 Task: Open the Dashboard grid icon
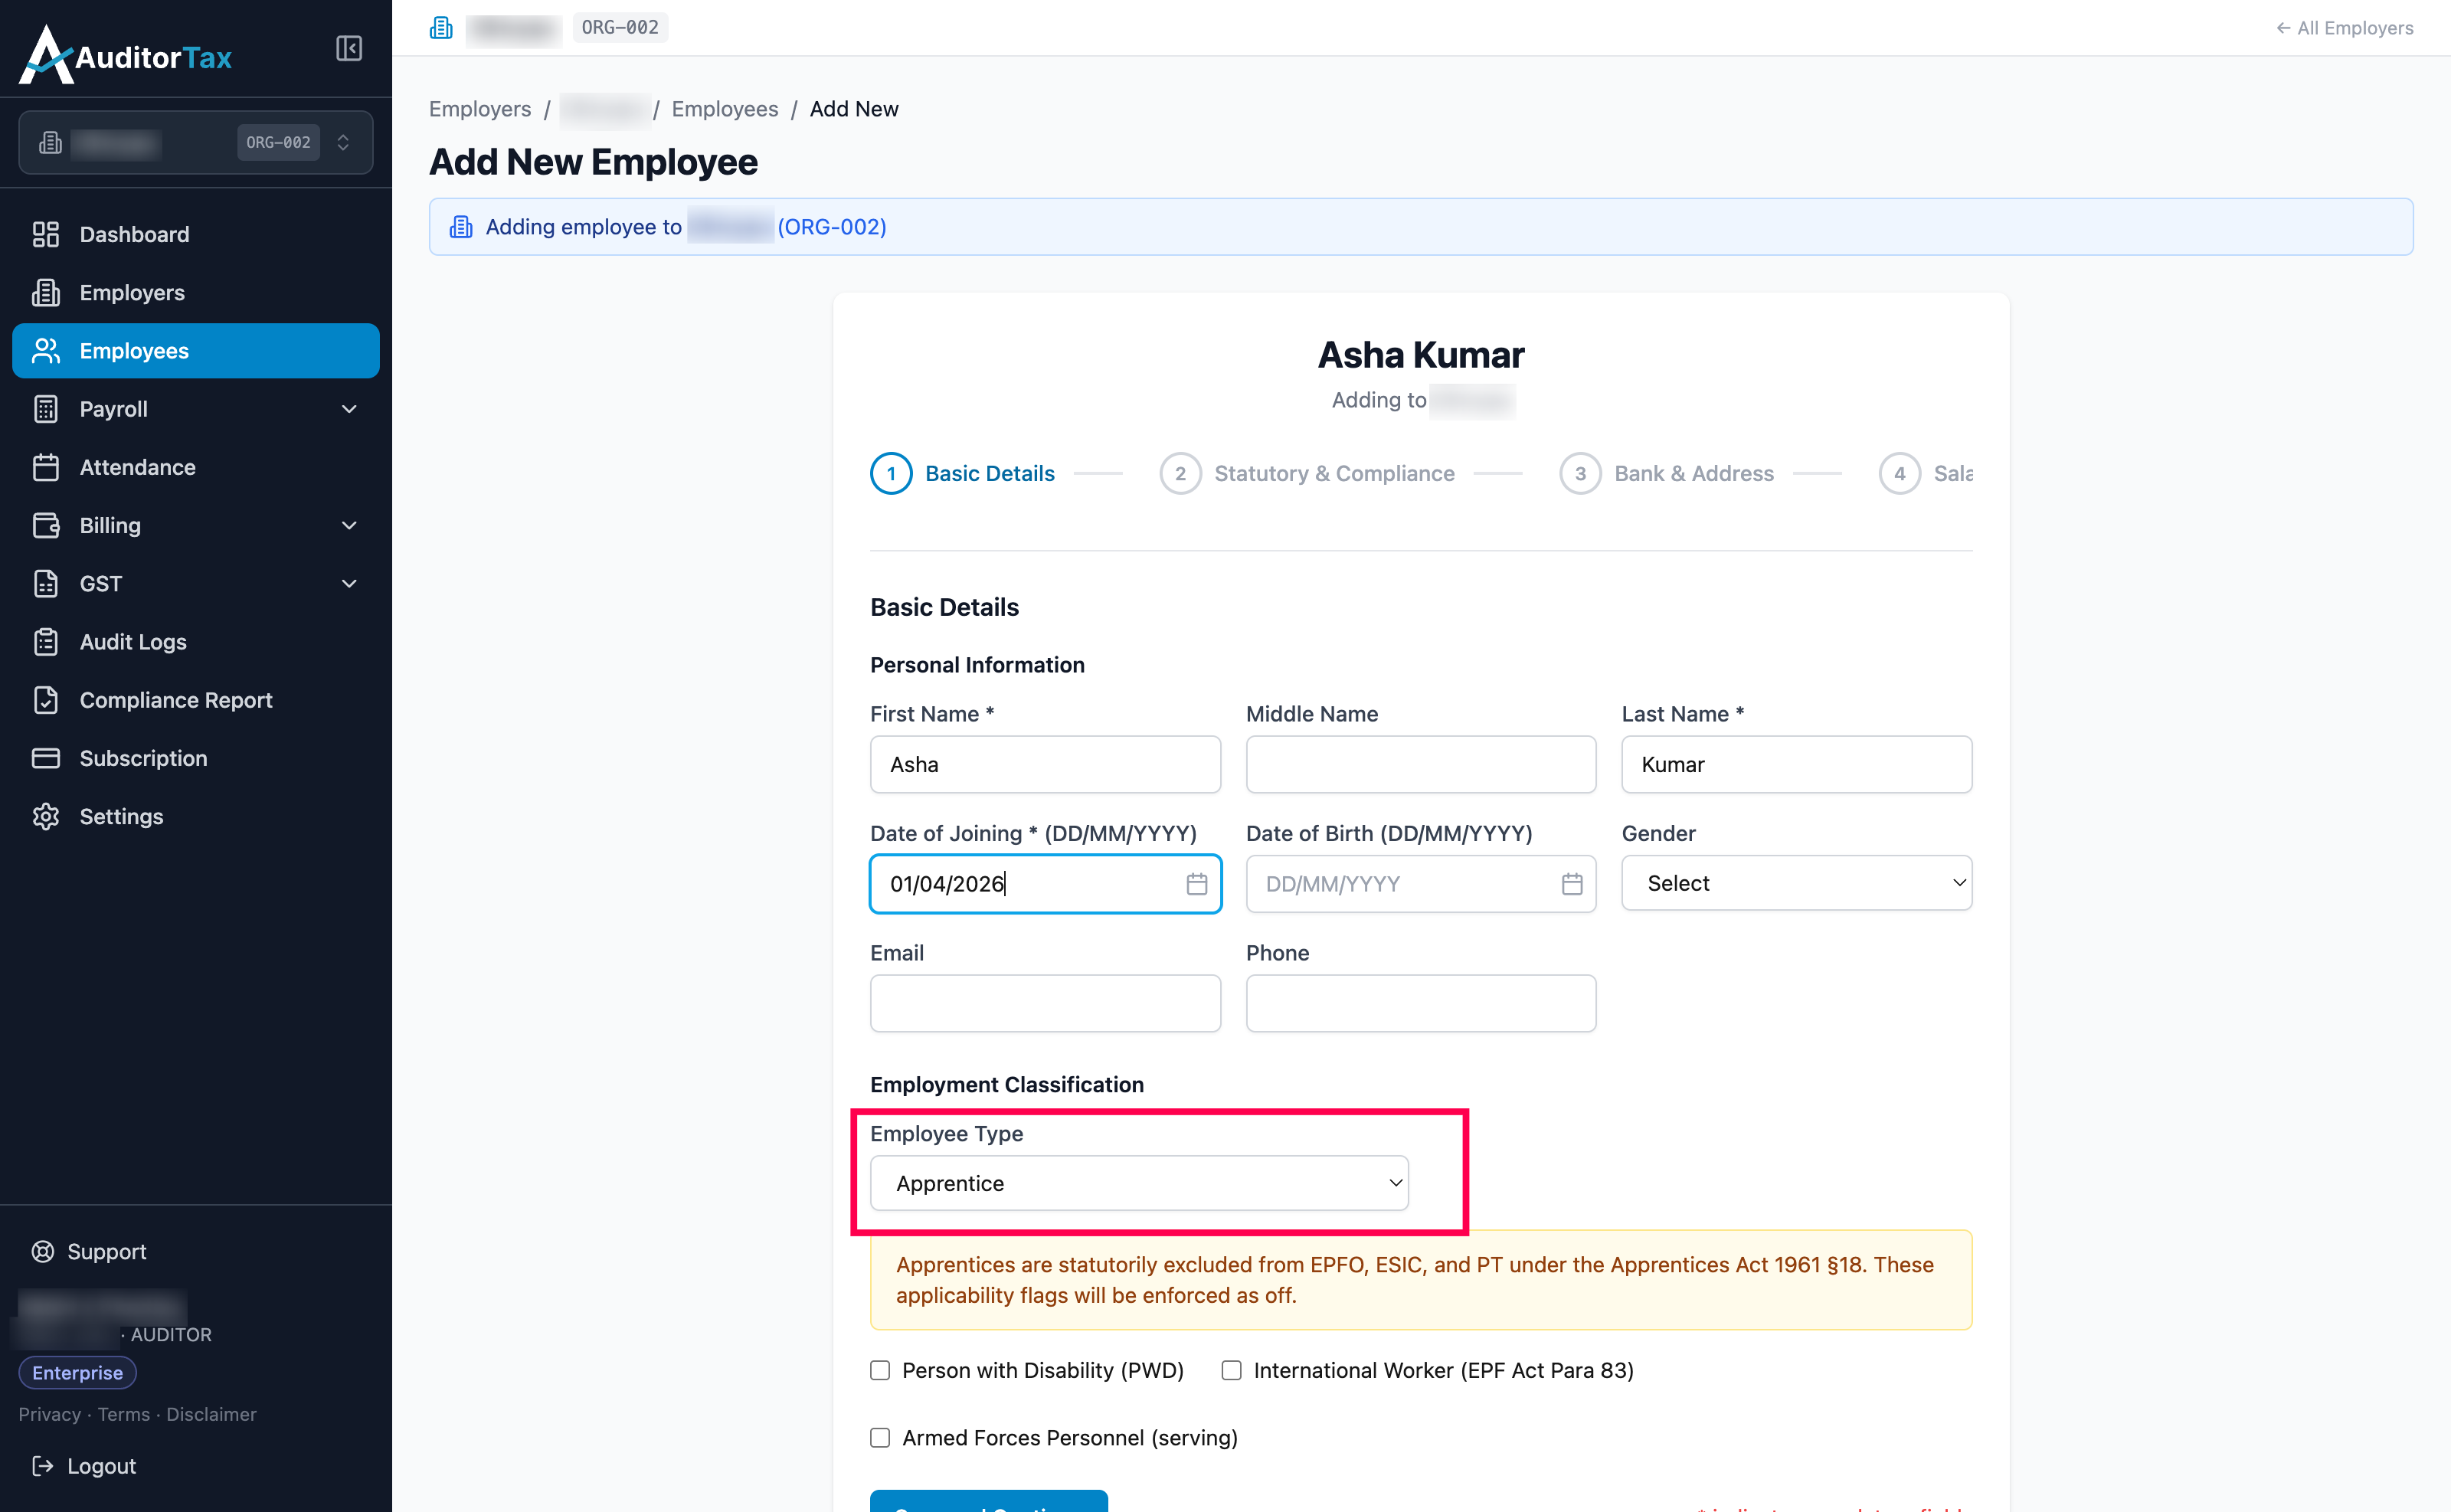point(46,234)
